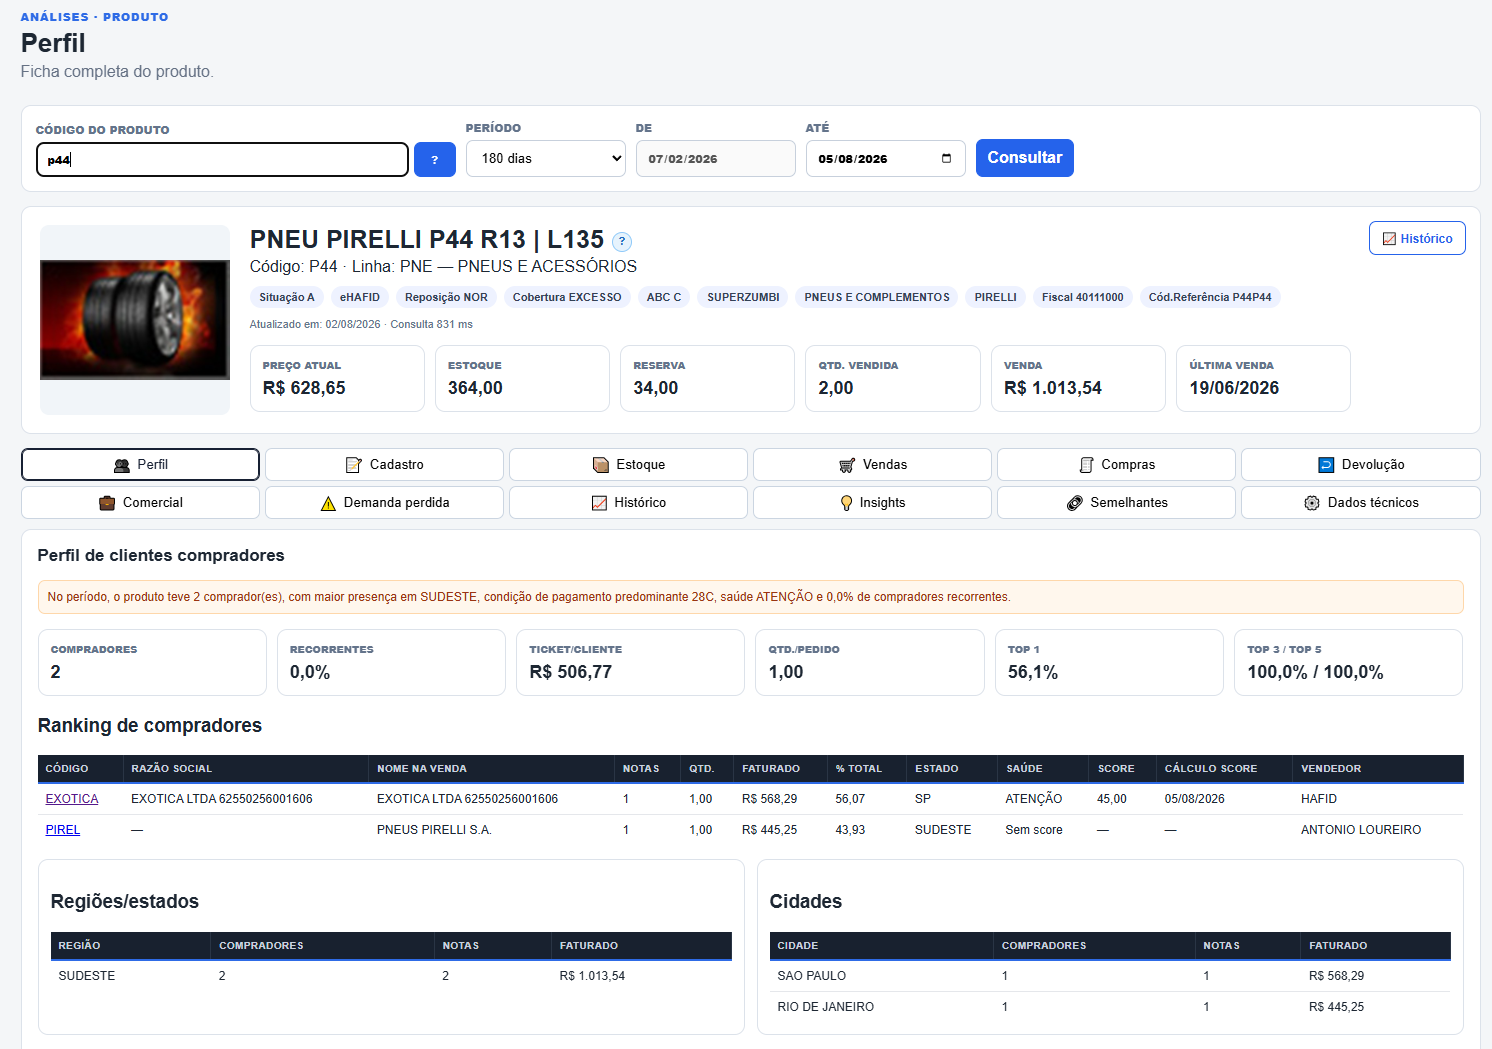Switch to the Estoque tab
This screenshot has height=1049, width=1492.
coord(628,464)
